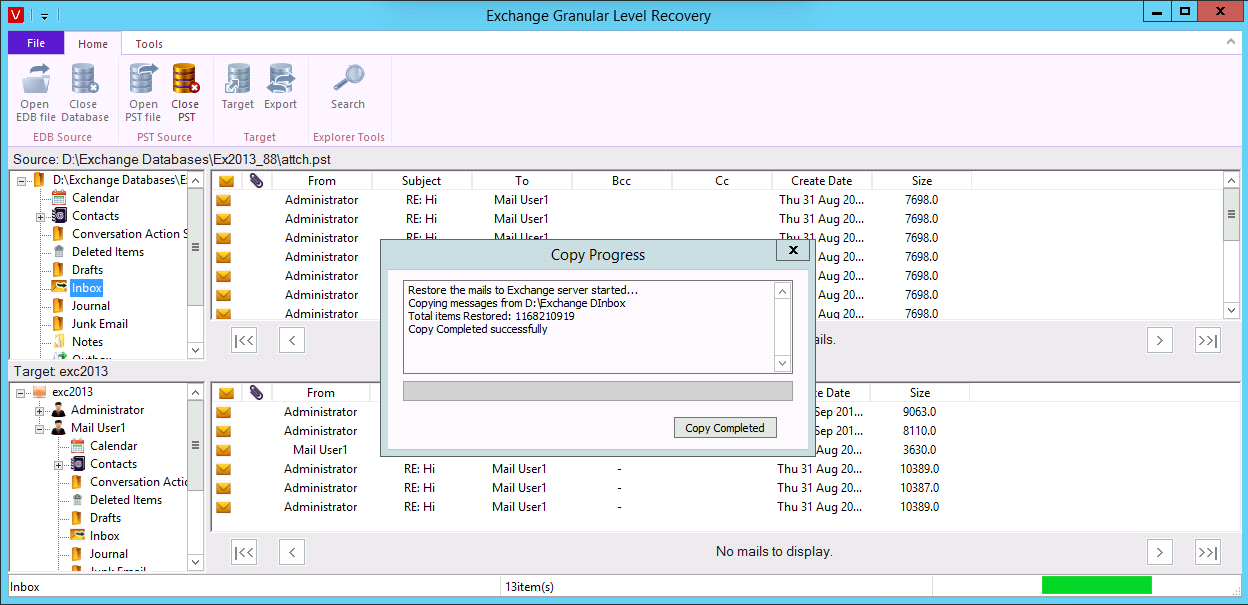The width and height of the screenshot is (1248, 605).
Task: Click source tree scrollbar up arrow
Action: pos(196,181)
